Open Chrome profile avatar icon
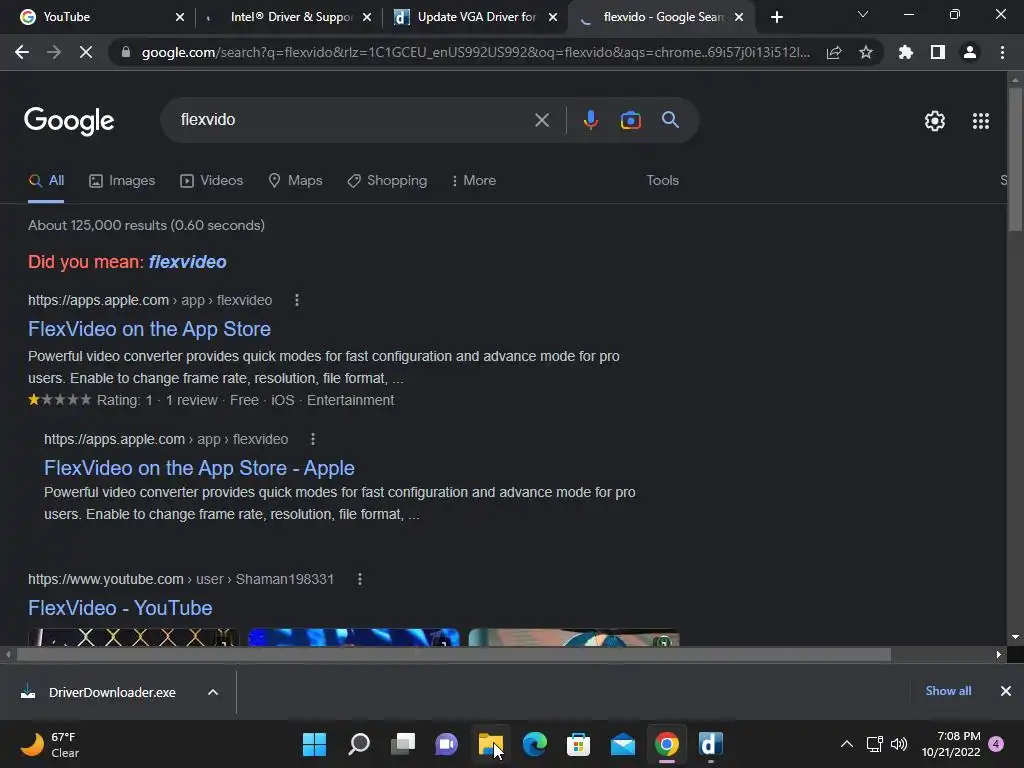This screenshot has height=768, width=1024. click(x=970, y=52)
